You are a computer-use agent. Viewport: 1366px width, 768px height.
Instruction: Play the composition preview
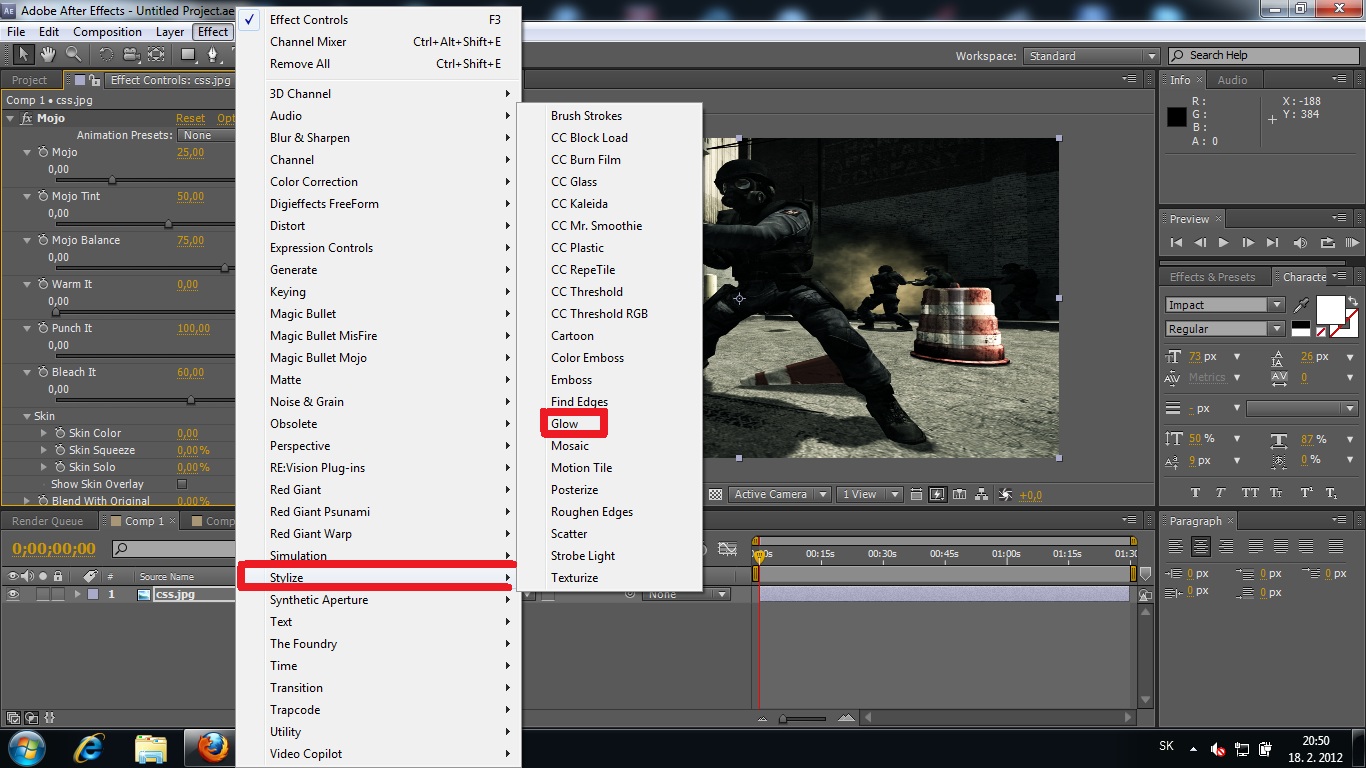pos(1223,242)
